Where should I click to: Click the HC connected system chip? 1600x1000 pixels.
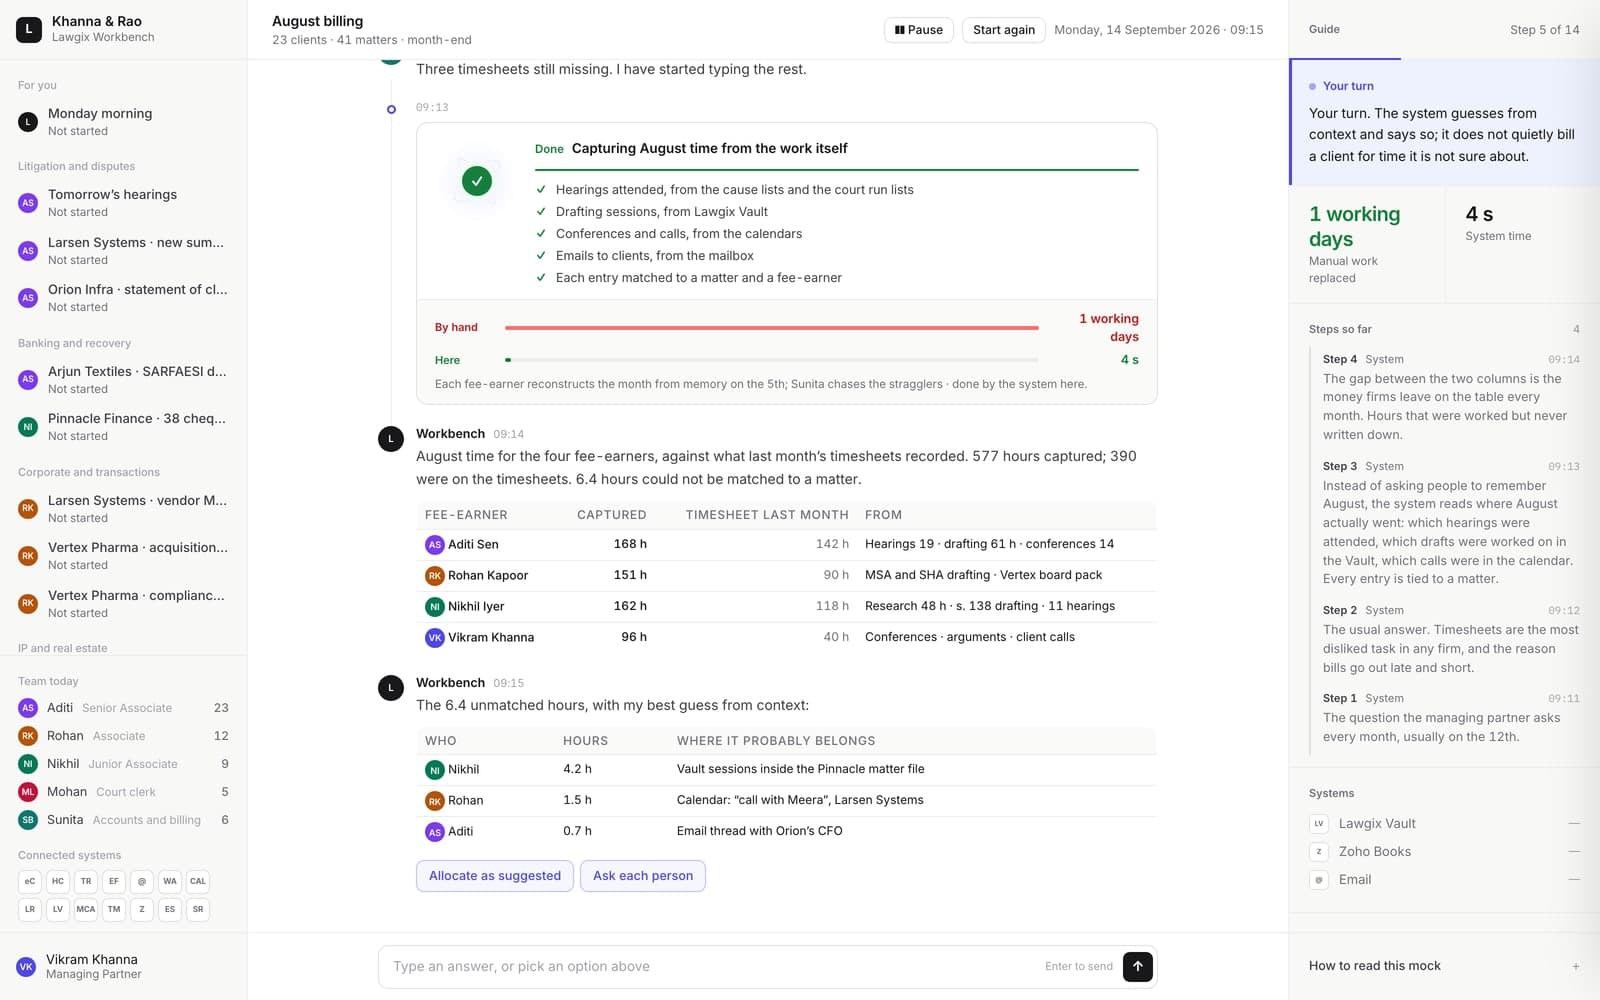(58, 881)
